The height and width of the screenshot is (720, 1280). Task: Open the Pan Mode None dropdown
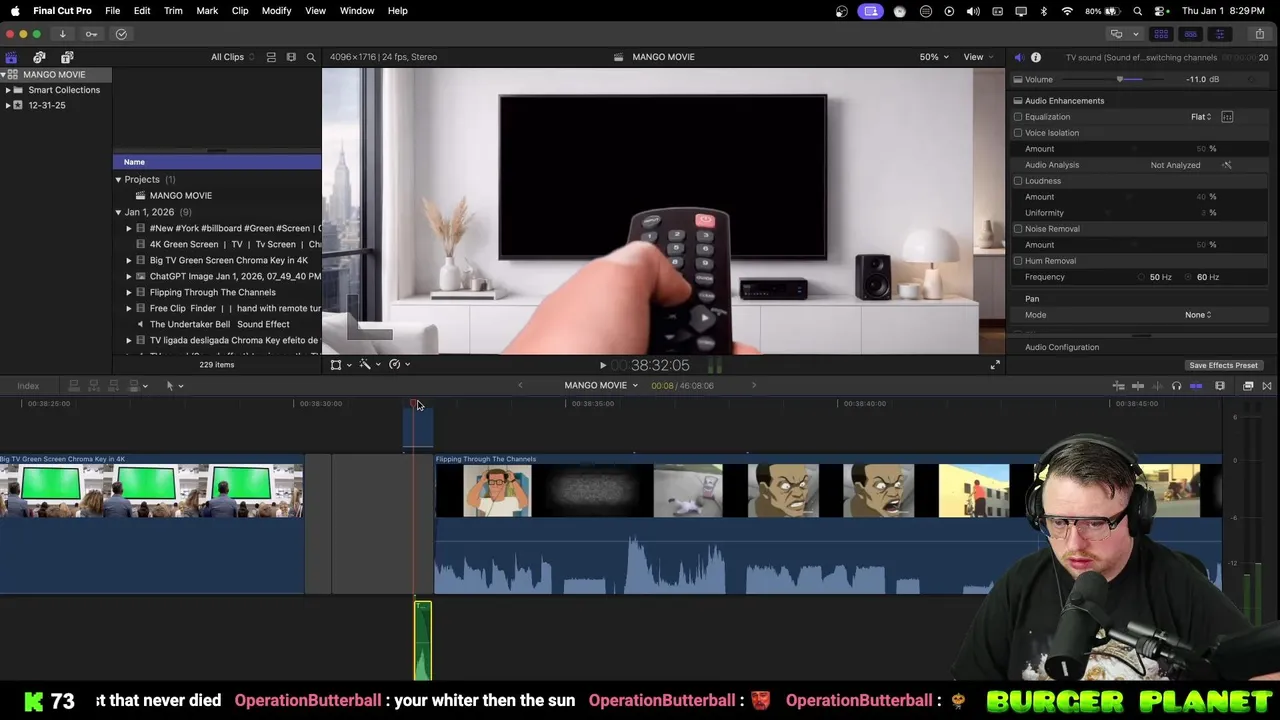tap(1198, 315)
